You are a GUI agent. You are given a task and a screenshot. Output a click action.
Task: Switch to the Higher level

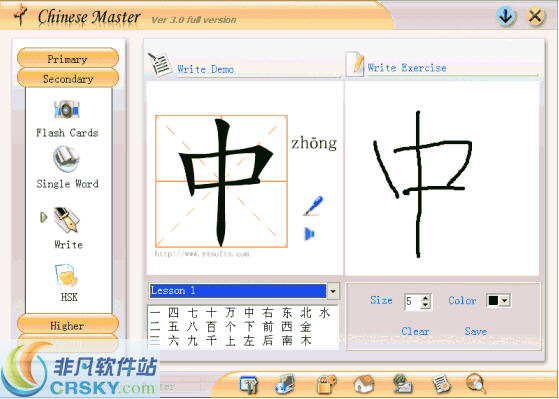coord(68,325)
